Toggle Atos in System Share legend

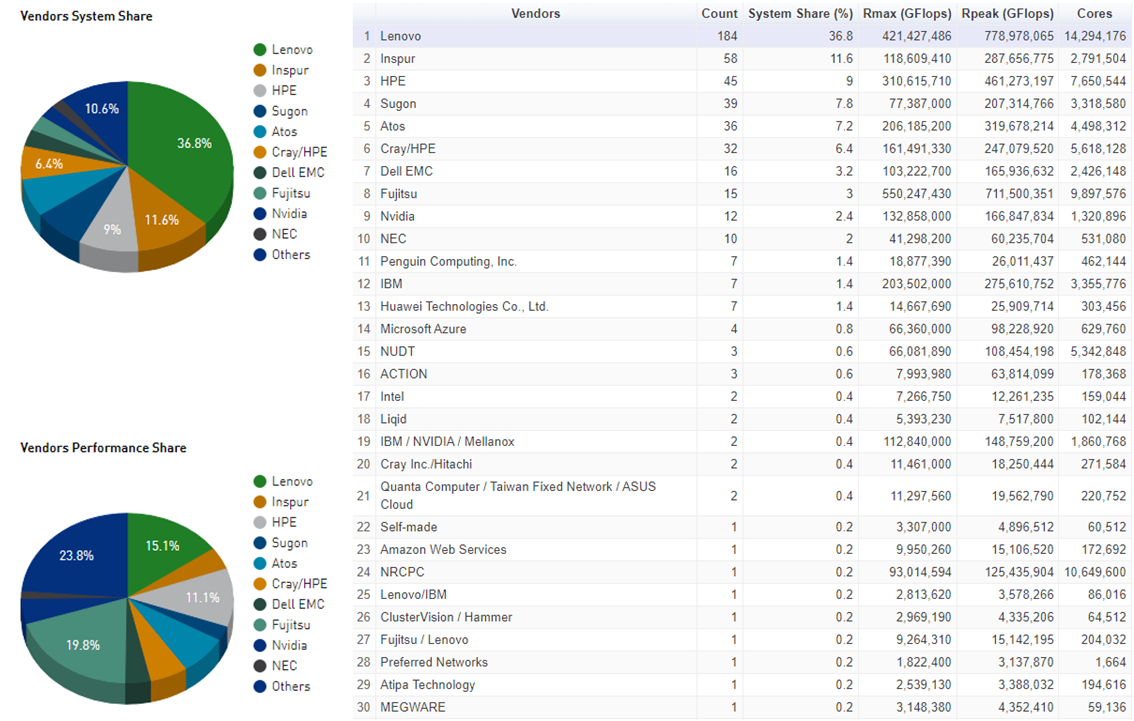tap(276, 132)
